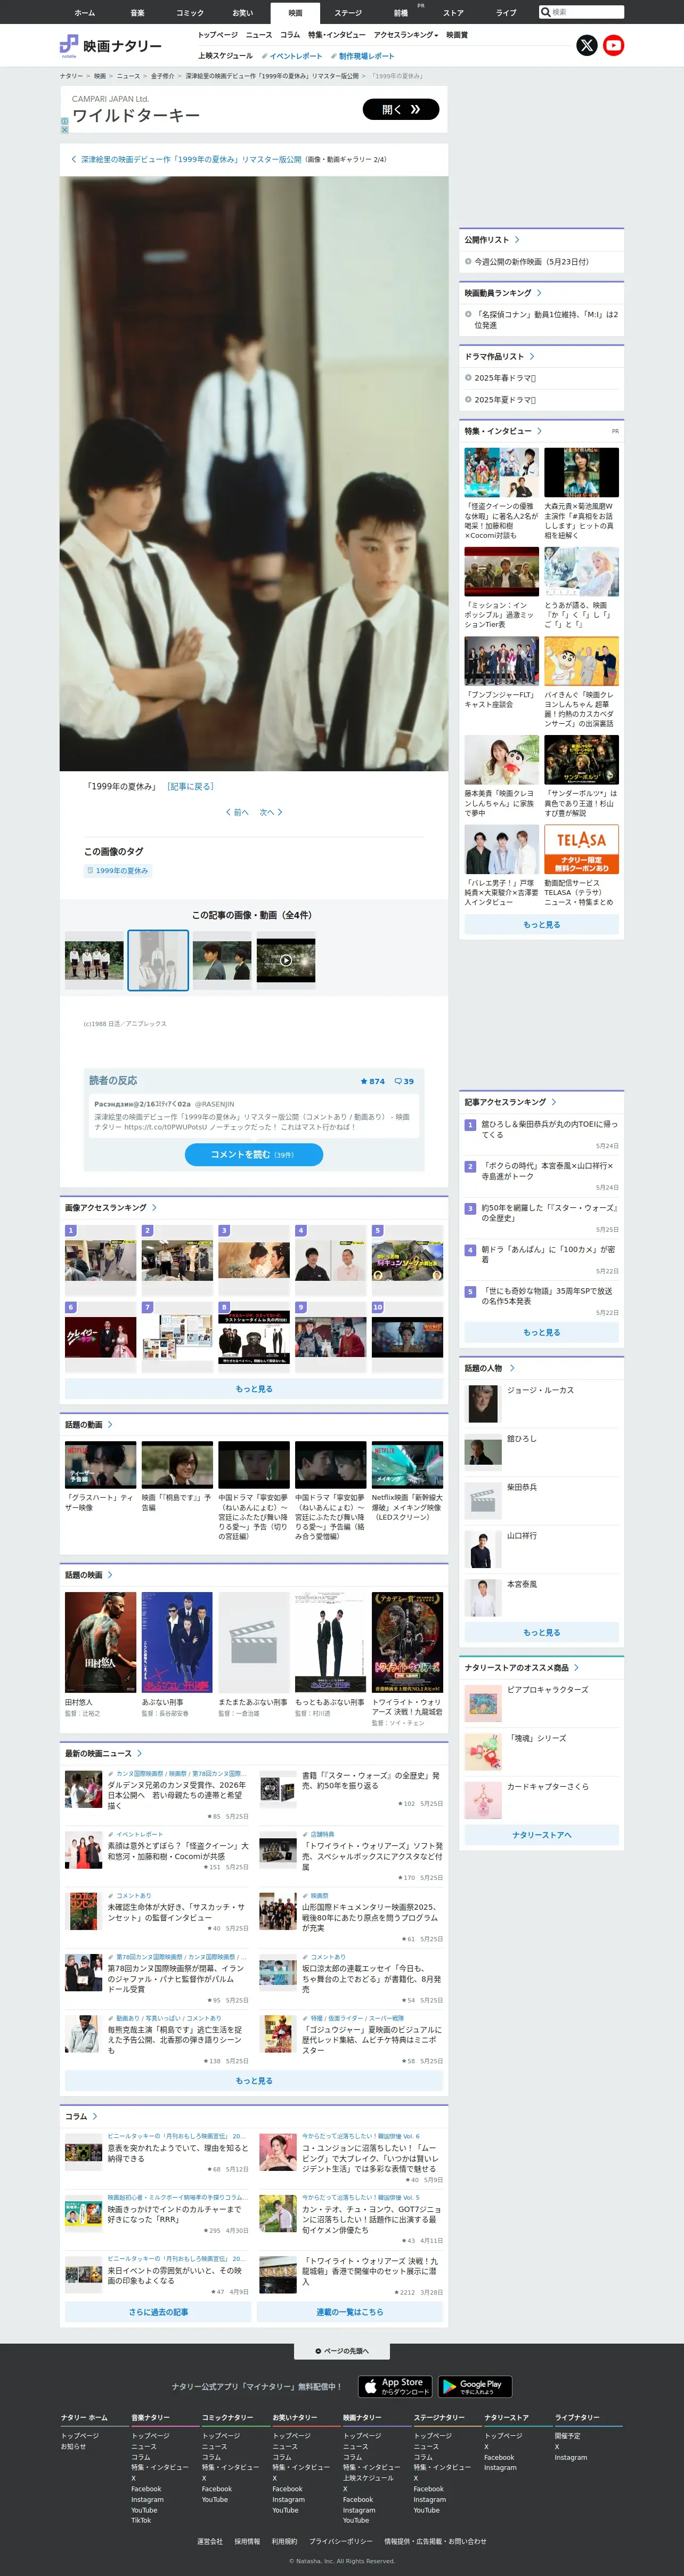Click the back chevron before article title
Image resolution: width=684 pixels, height=2576 pixels.
(x=73, y=159)
